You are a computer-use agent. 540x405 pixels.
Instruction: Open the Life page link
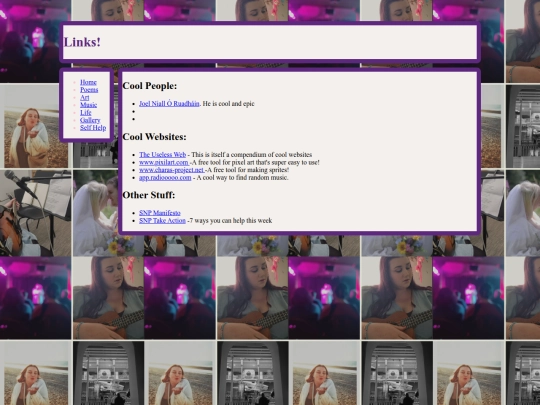(86, 113)
